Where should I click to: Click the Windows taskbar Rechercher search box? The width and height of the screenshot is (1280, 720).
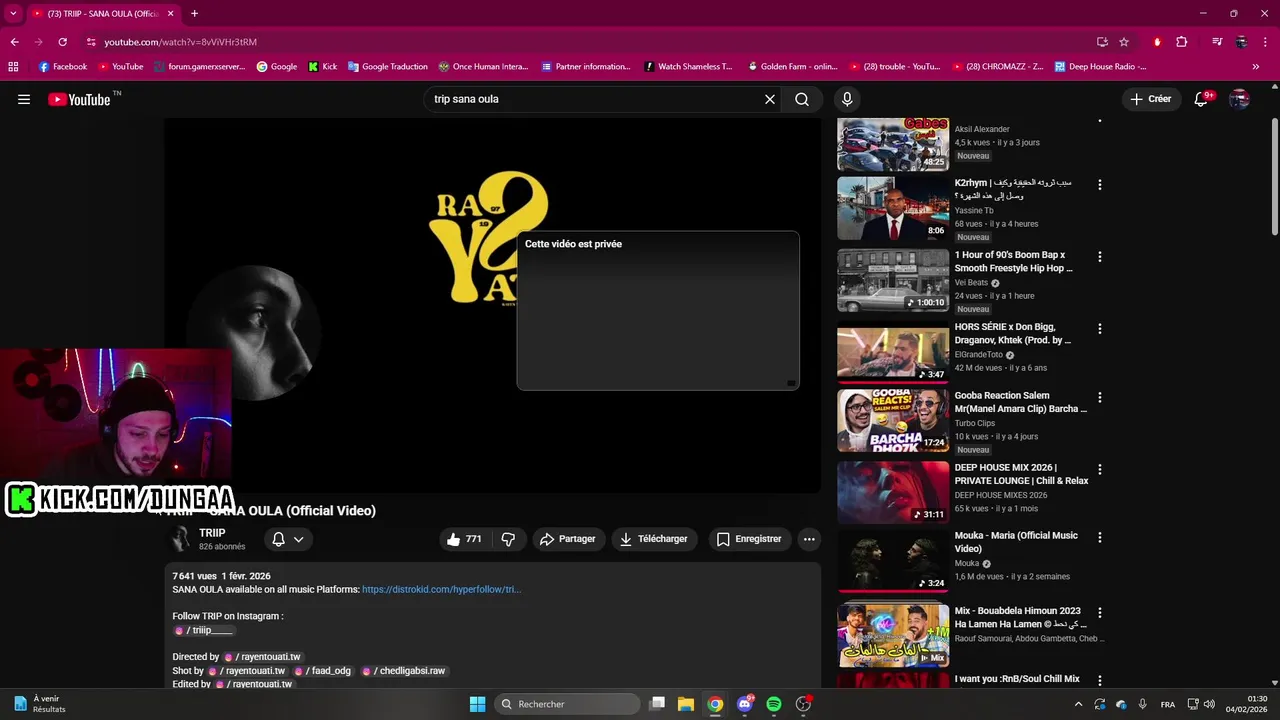tap(567, 704)
